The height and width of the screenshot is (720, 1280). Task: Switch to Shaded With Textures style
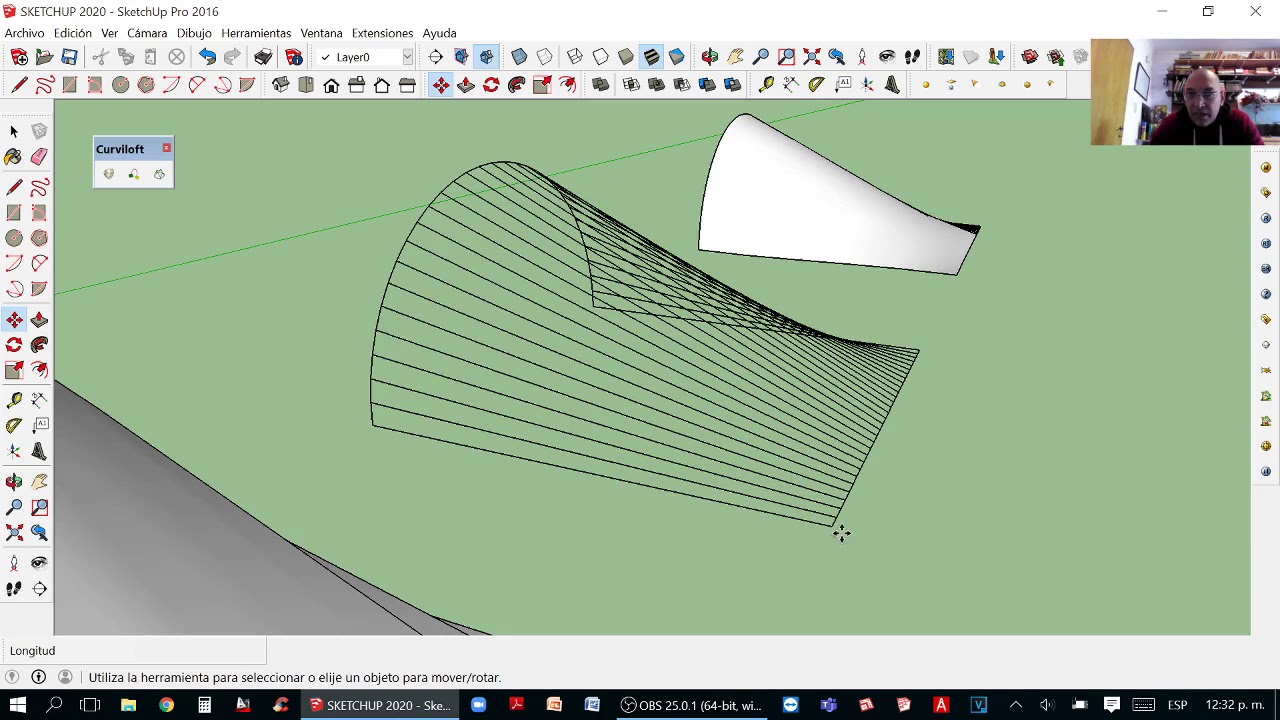pyautogui.click(x=651, y=57)
